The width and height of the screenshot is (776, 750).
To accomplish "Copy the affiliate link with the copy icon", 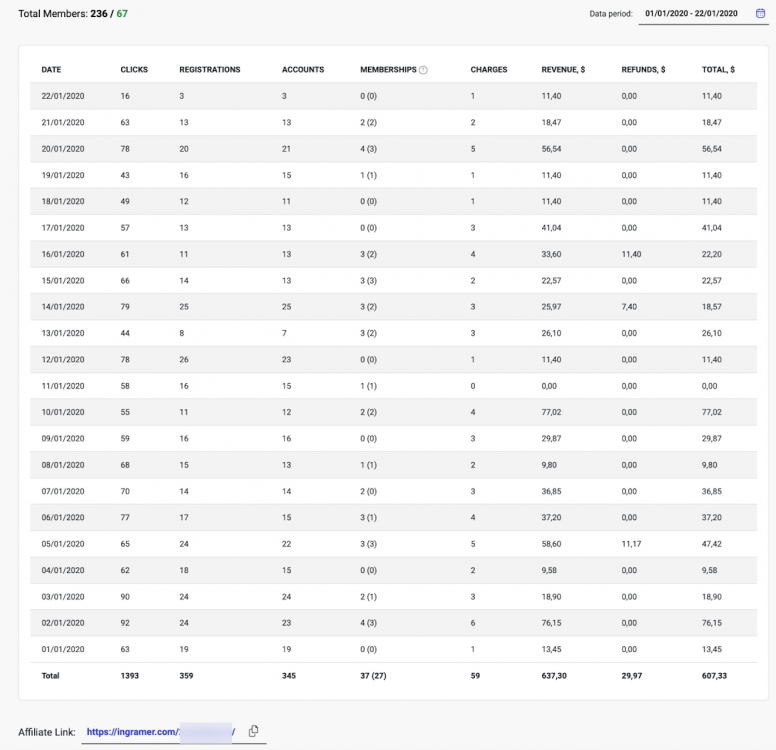I will click(254, 731).
